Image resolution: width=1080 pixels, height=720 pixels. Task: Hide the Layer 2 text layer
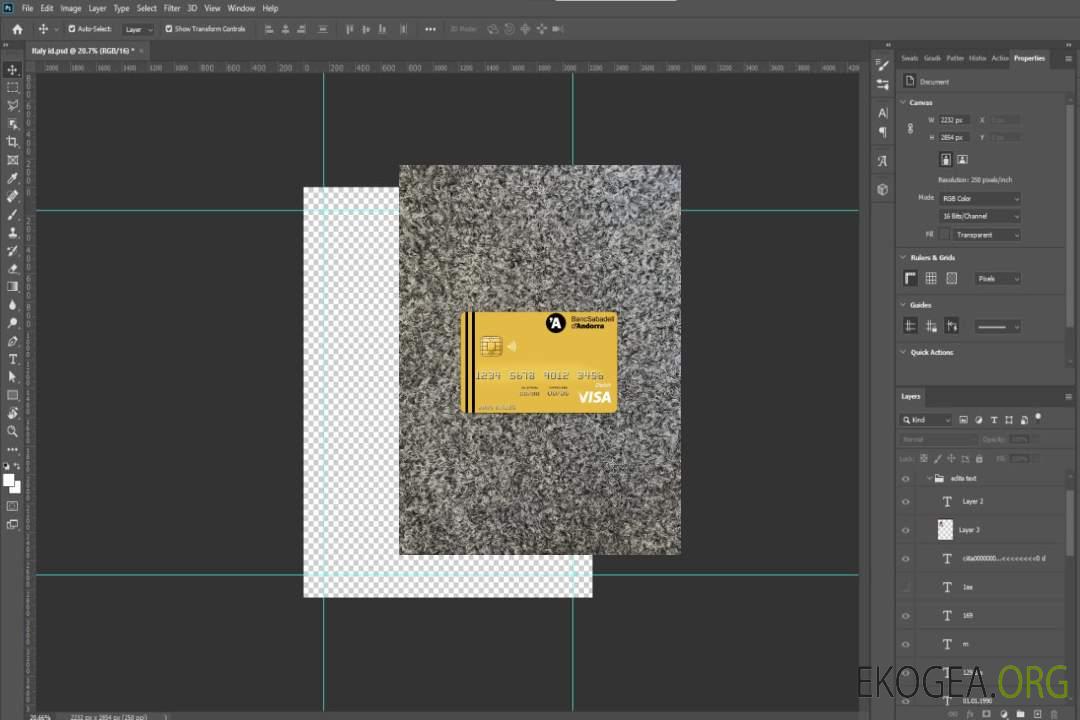[906, 502]
